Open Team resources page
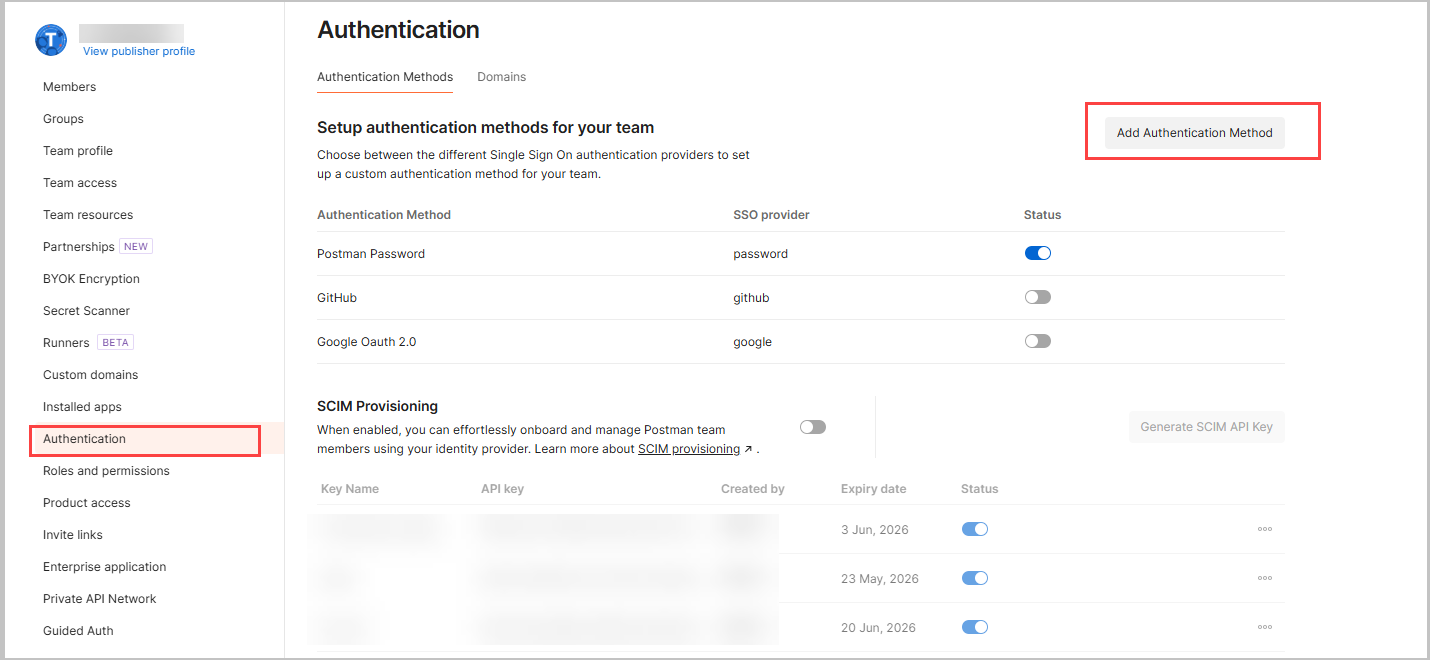This screenshot has height=660, width=1430. (88, 215)
